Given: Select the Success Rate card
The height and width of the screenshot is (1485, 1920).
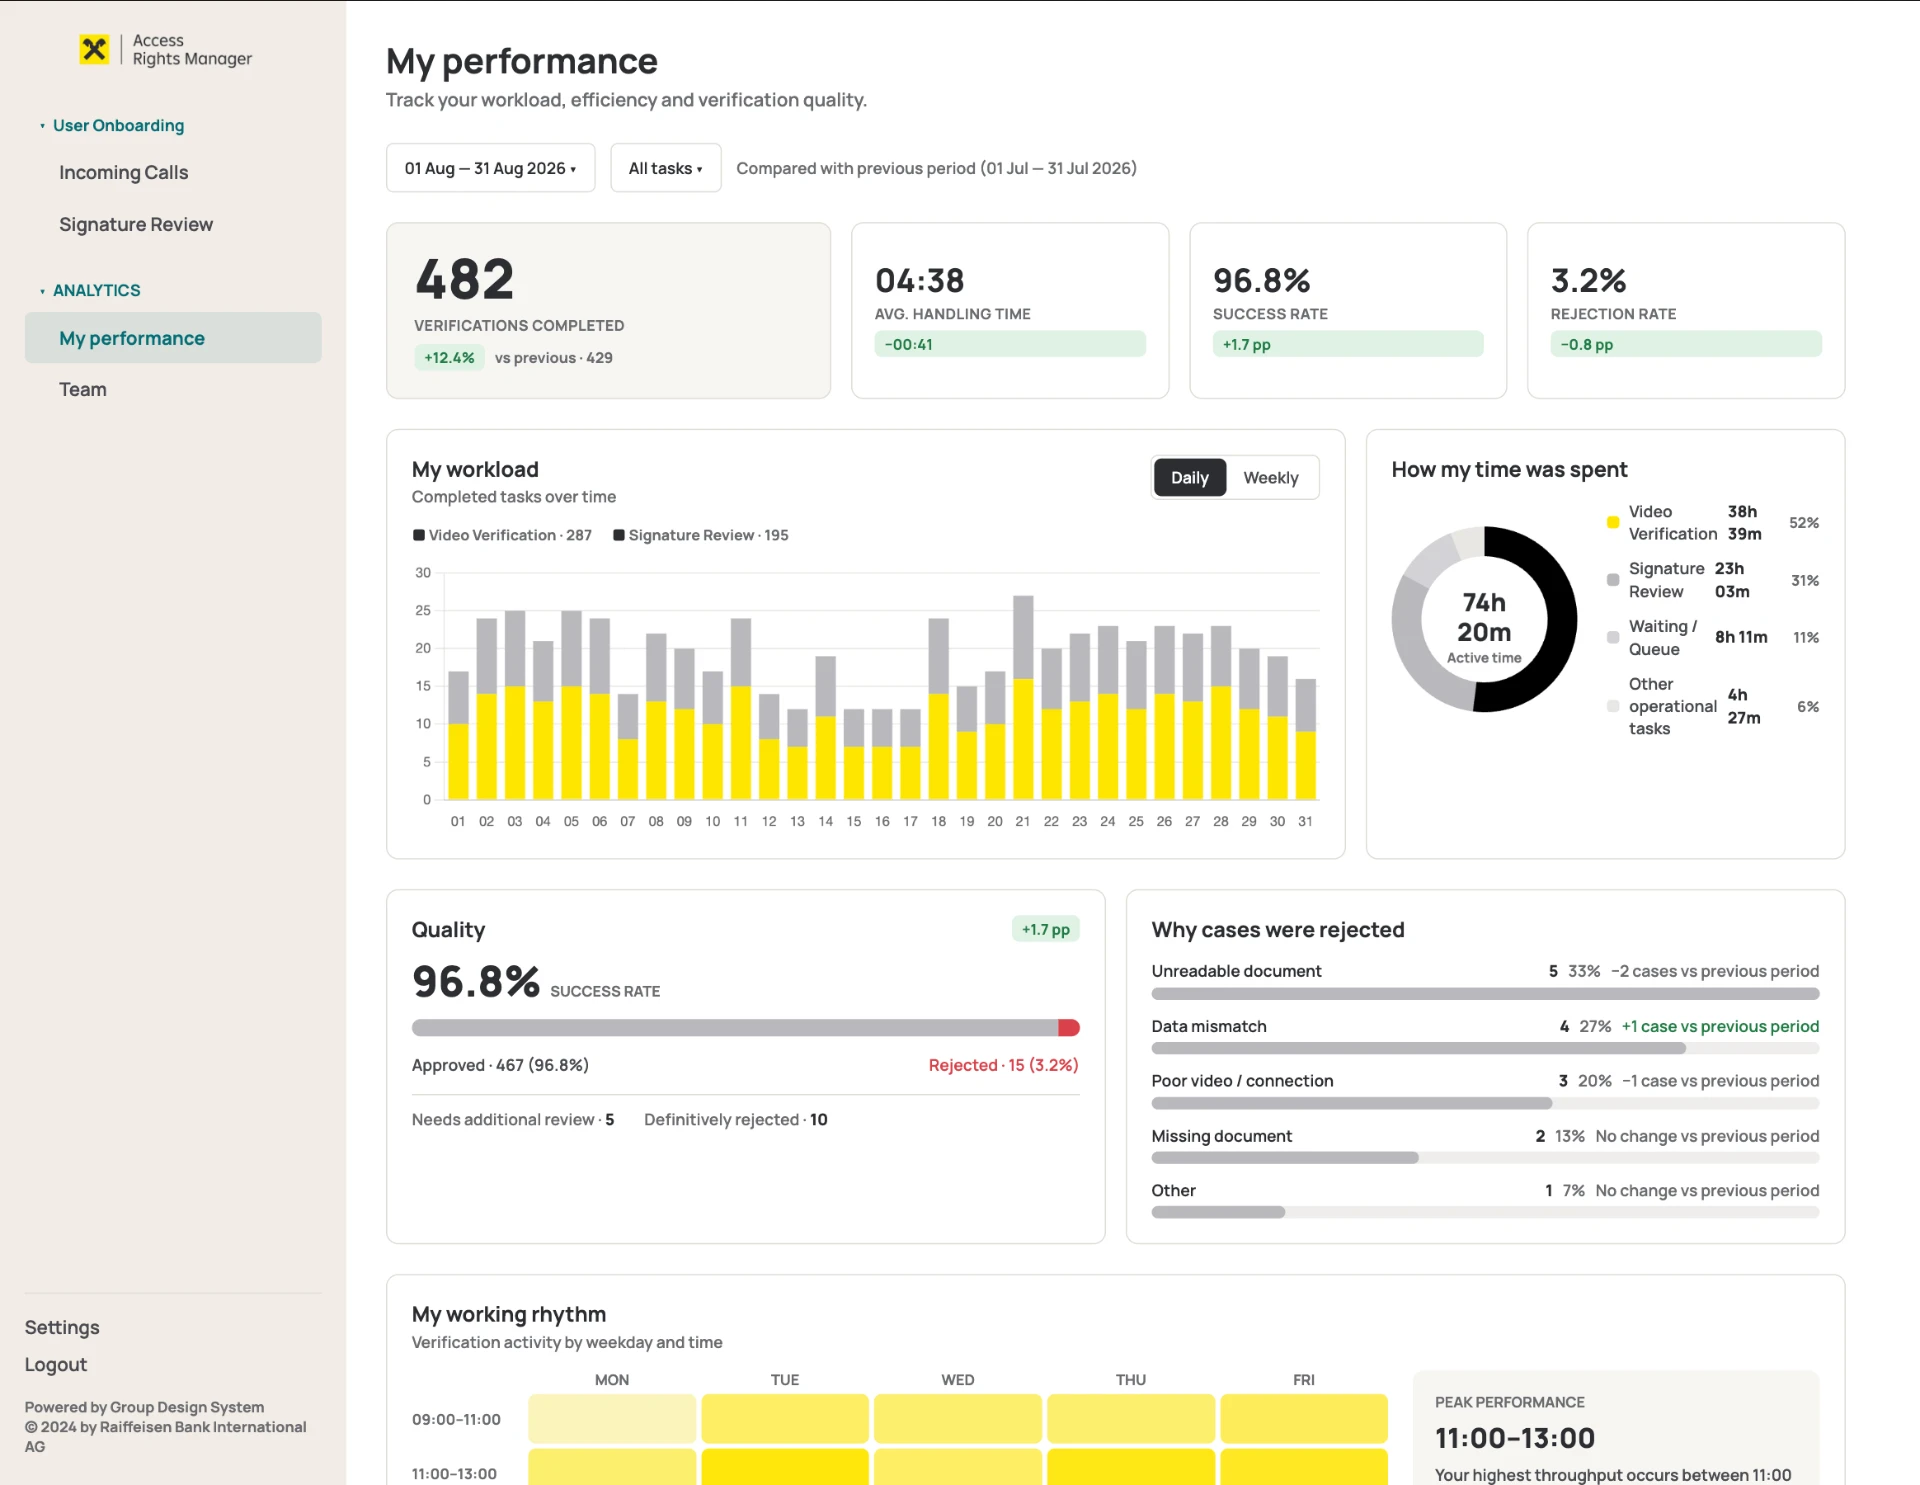Looking at the screenshot, I should pyautogui.click(x=1348, y=311).
